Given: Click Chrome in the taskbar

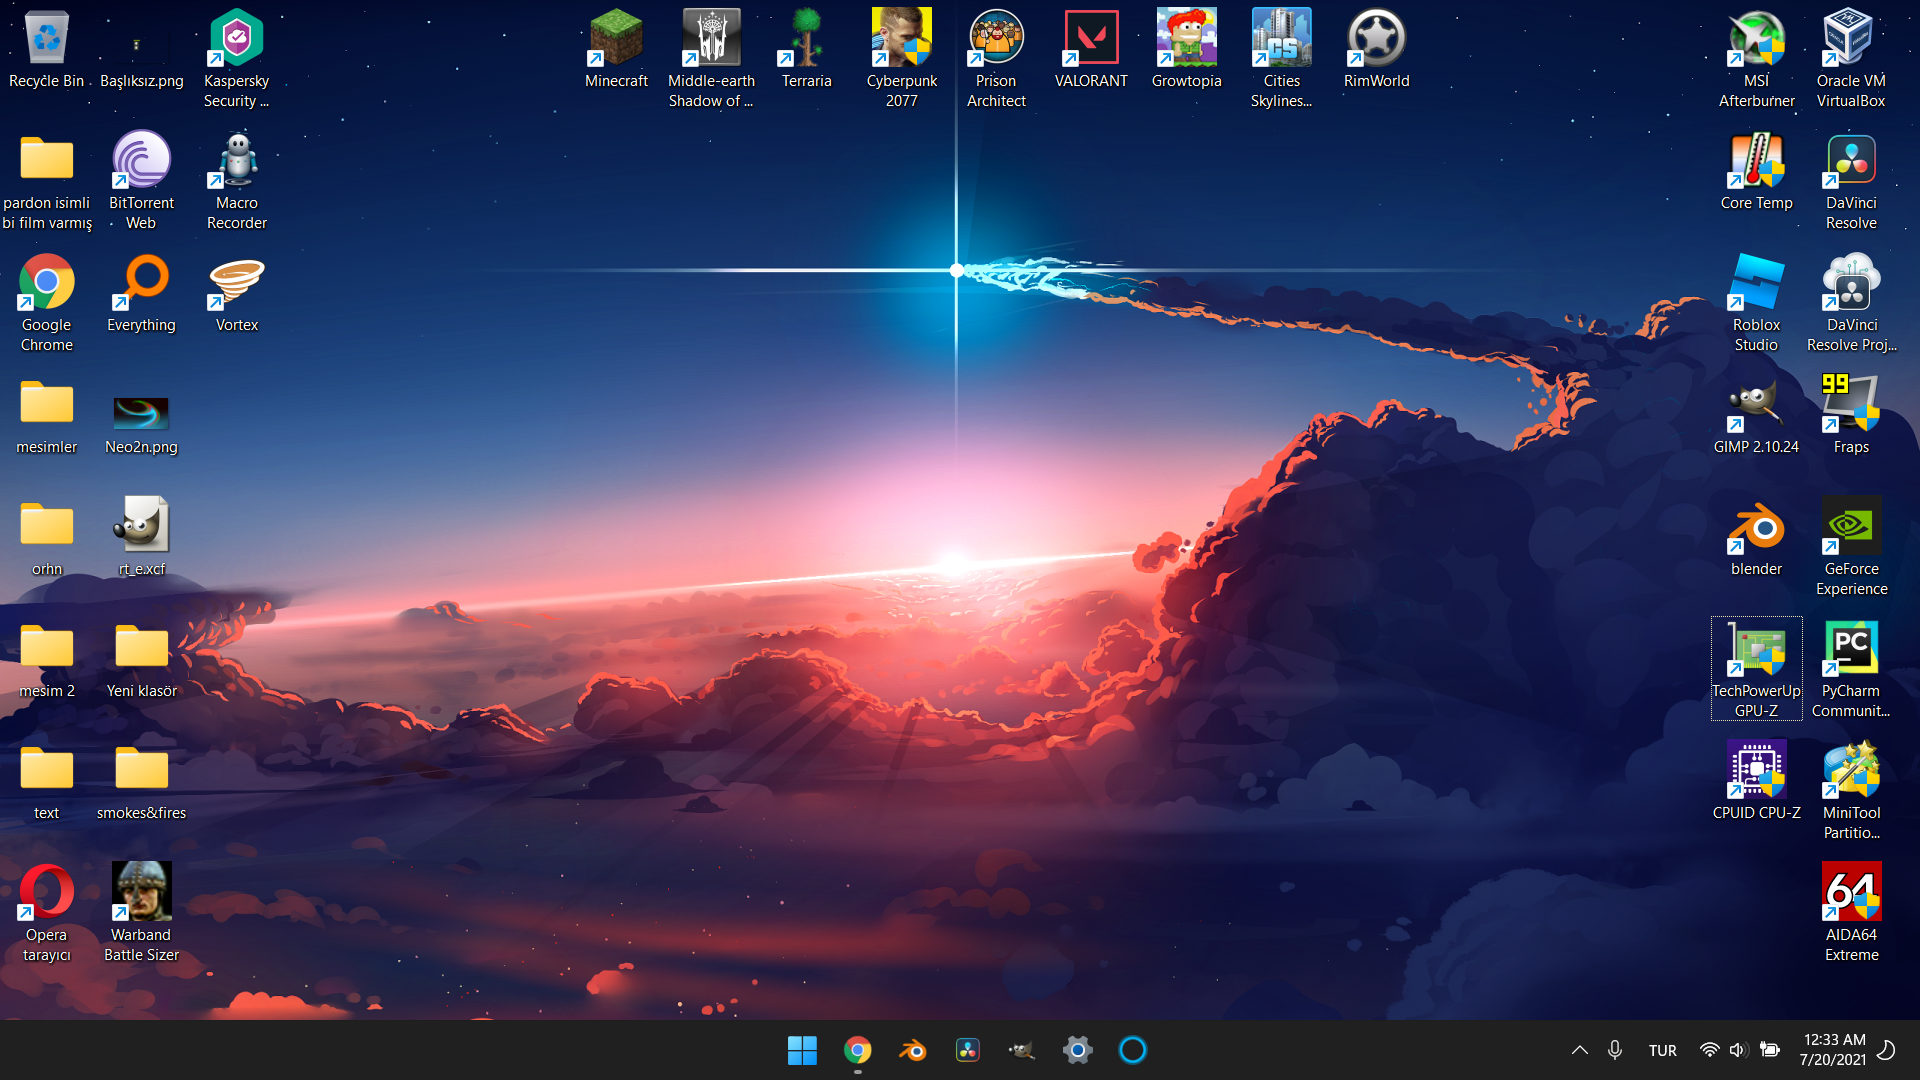Looking at the screenshot, I should (857, 1050).
